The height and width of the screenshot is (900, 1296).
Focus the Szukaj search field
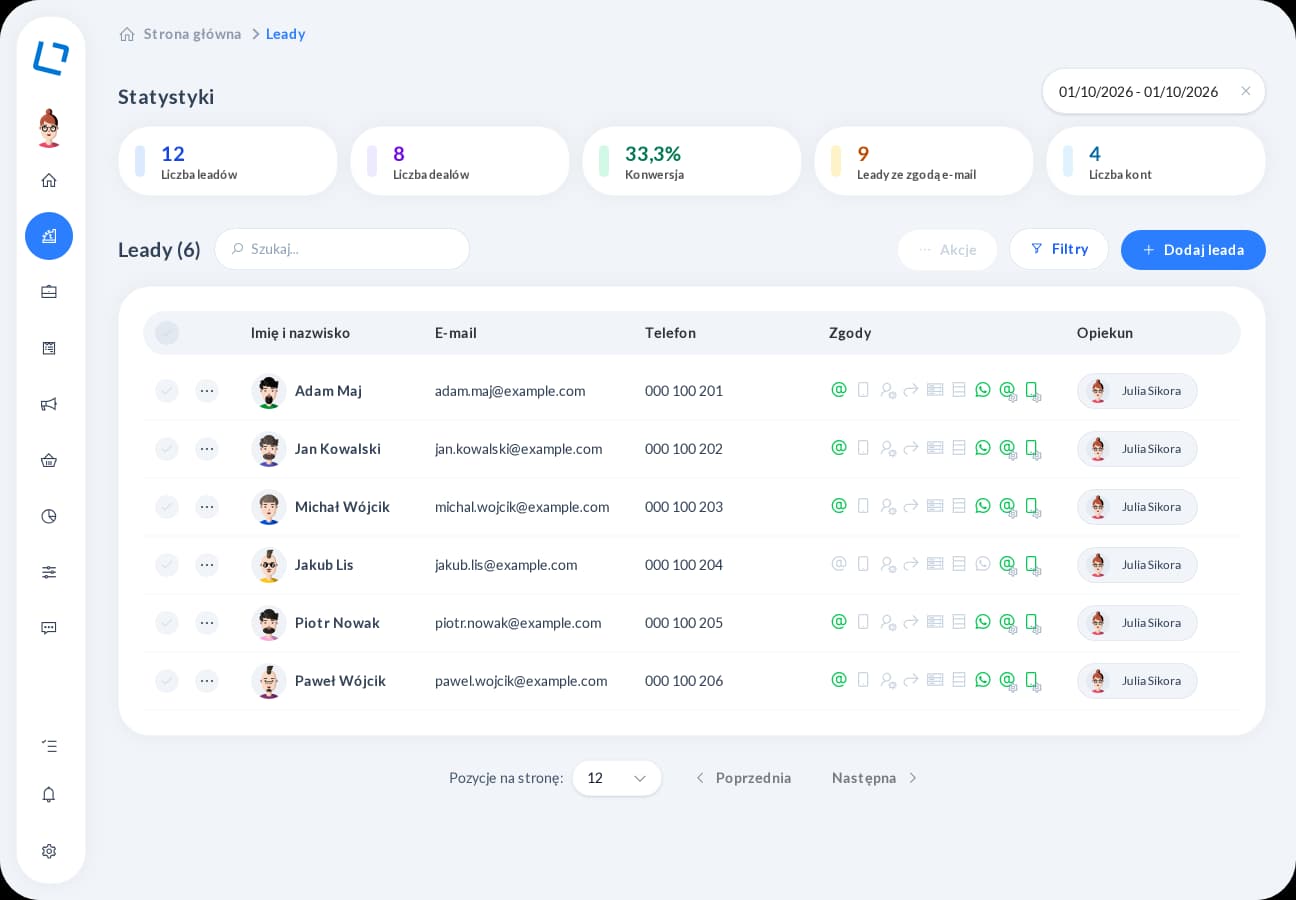pos(342,249)
